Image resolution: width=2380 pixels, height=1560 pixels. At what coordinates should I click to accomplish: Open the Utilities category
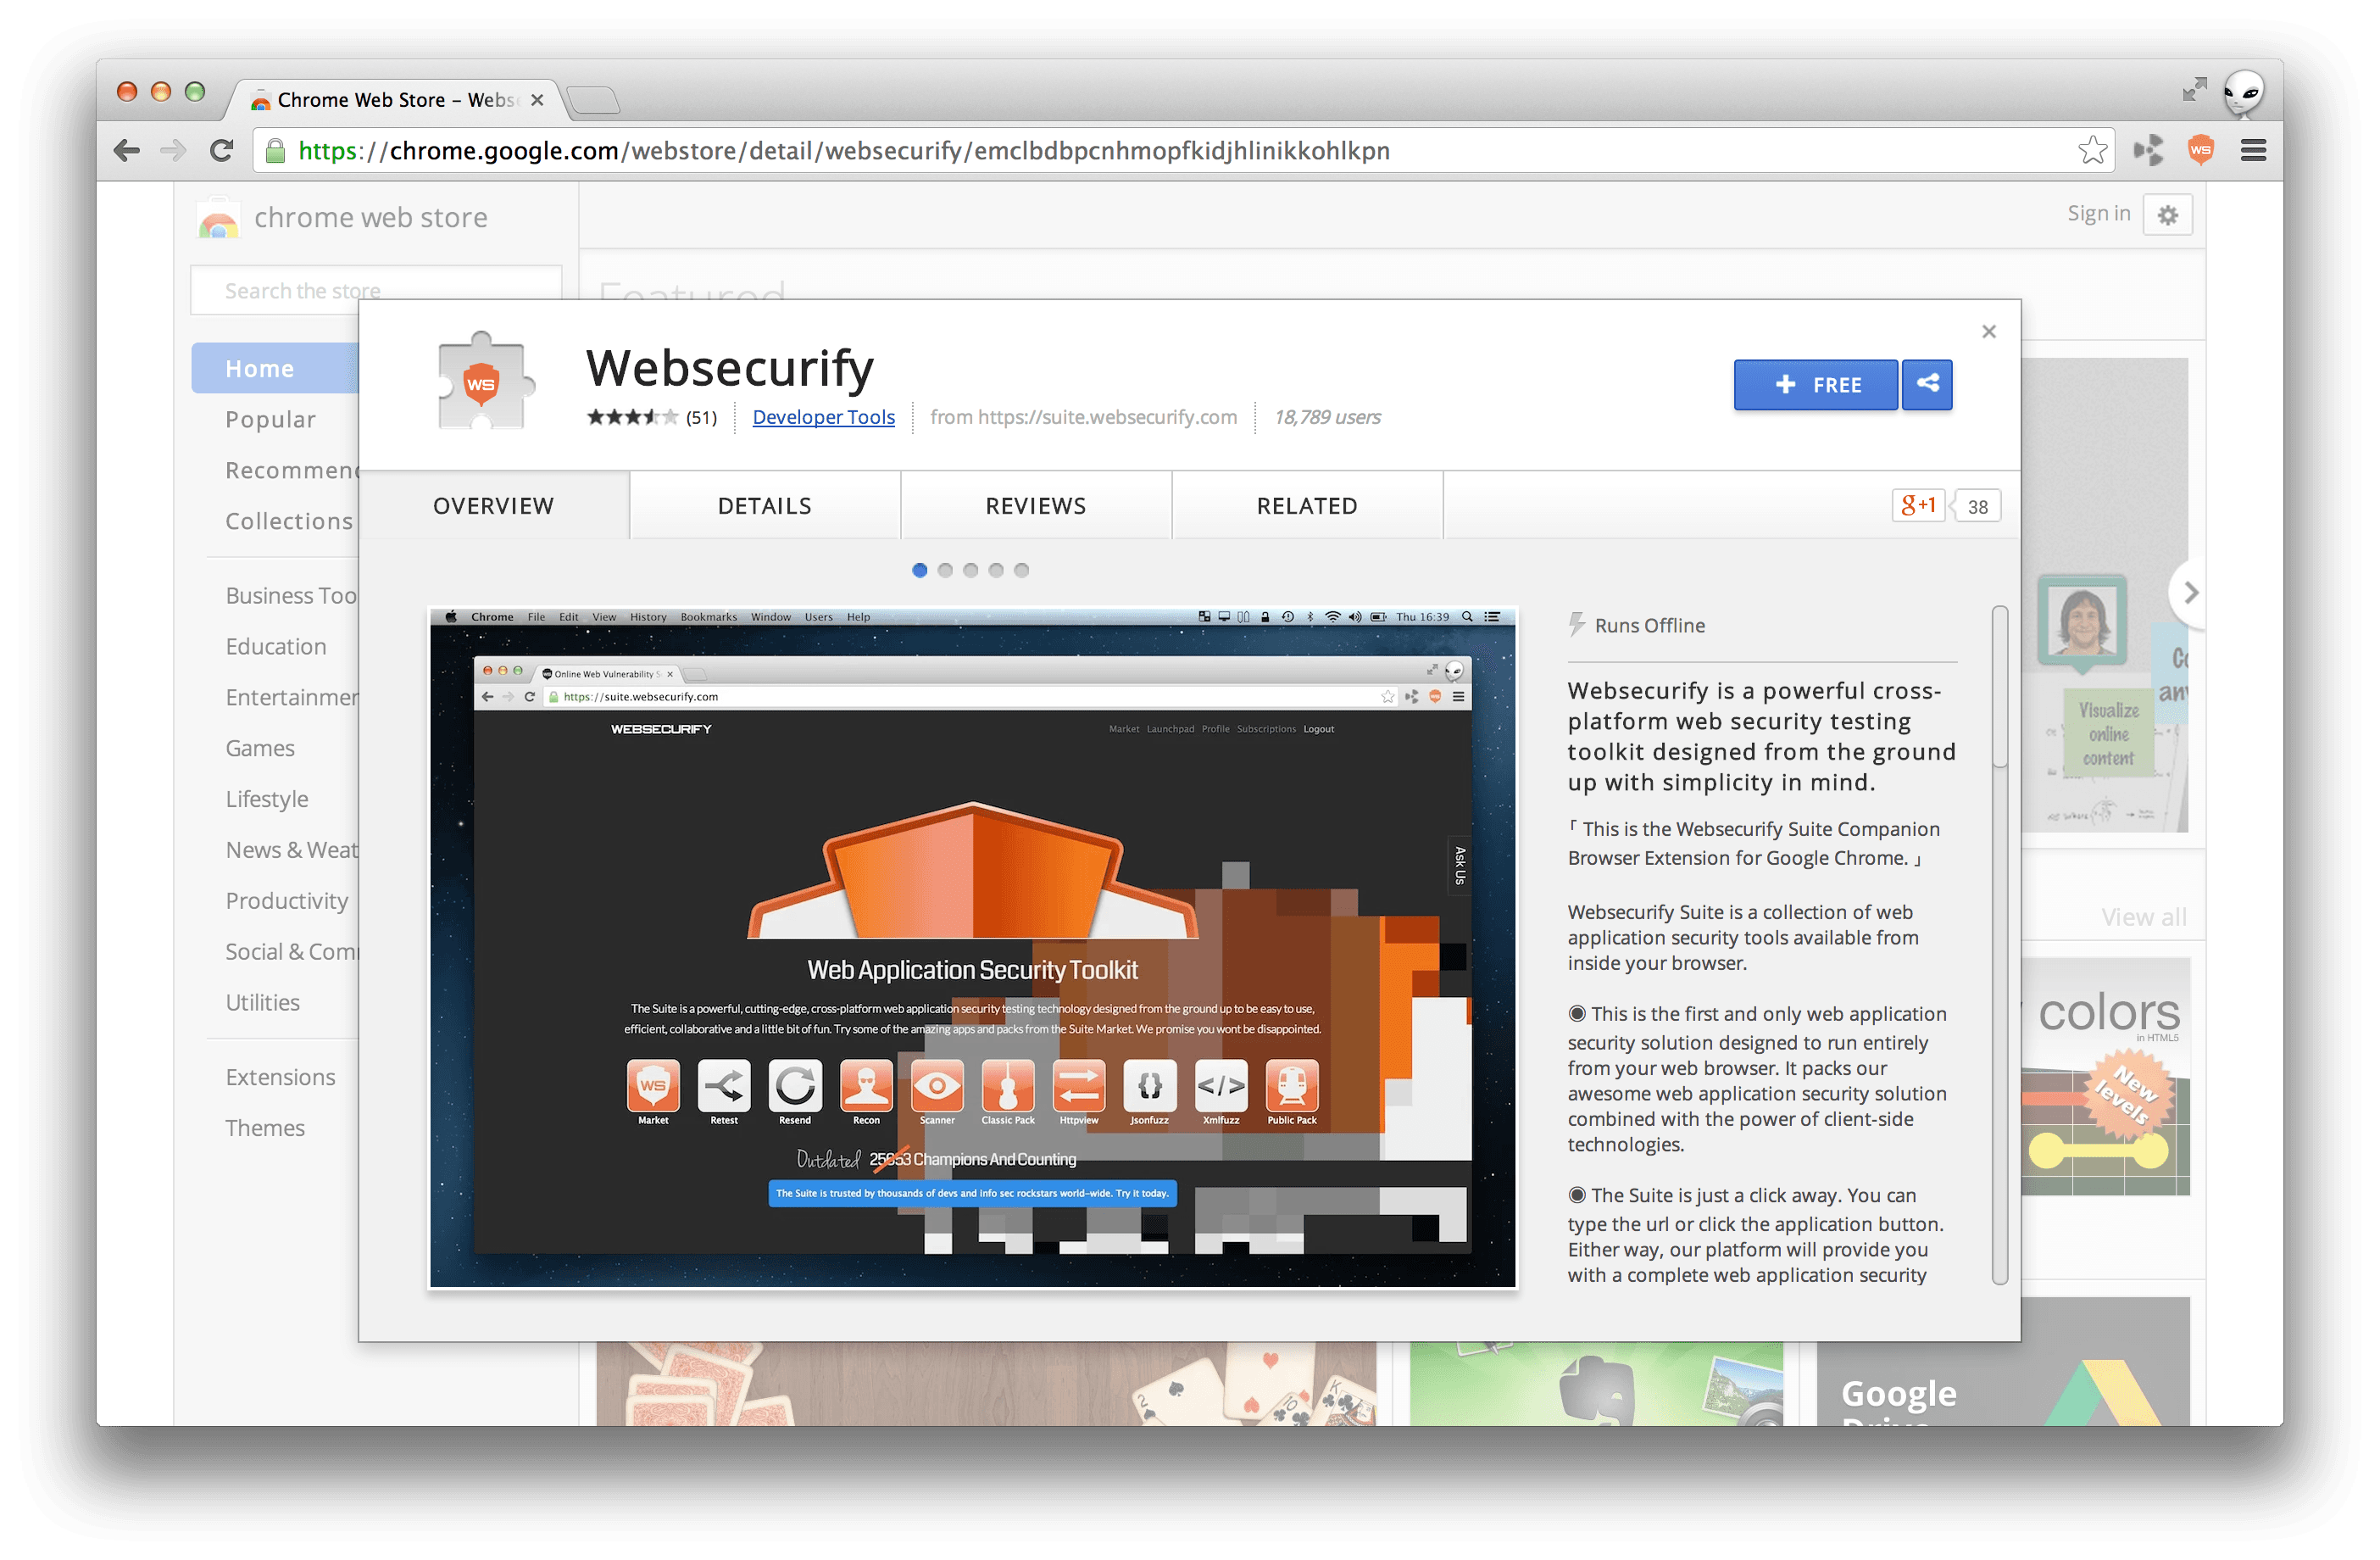point(262,1002)
